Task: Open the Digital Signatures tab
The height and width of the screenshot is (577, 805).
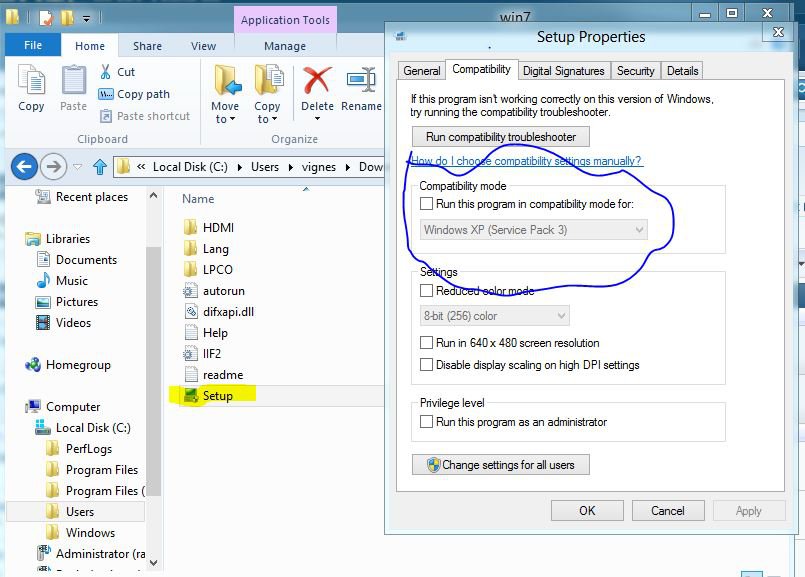Action: (x=564, y=71)
